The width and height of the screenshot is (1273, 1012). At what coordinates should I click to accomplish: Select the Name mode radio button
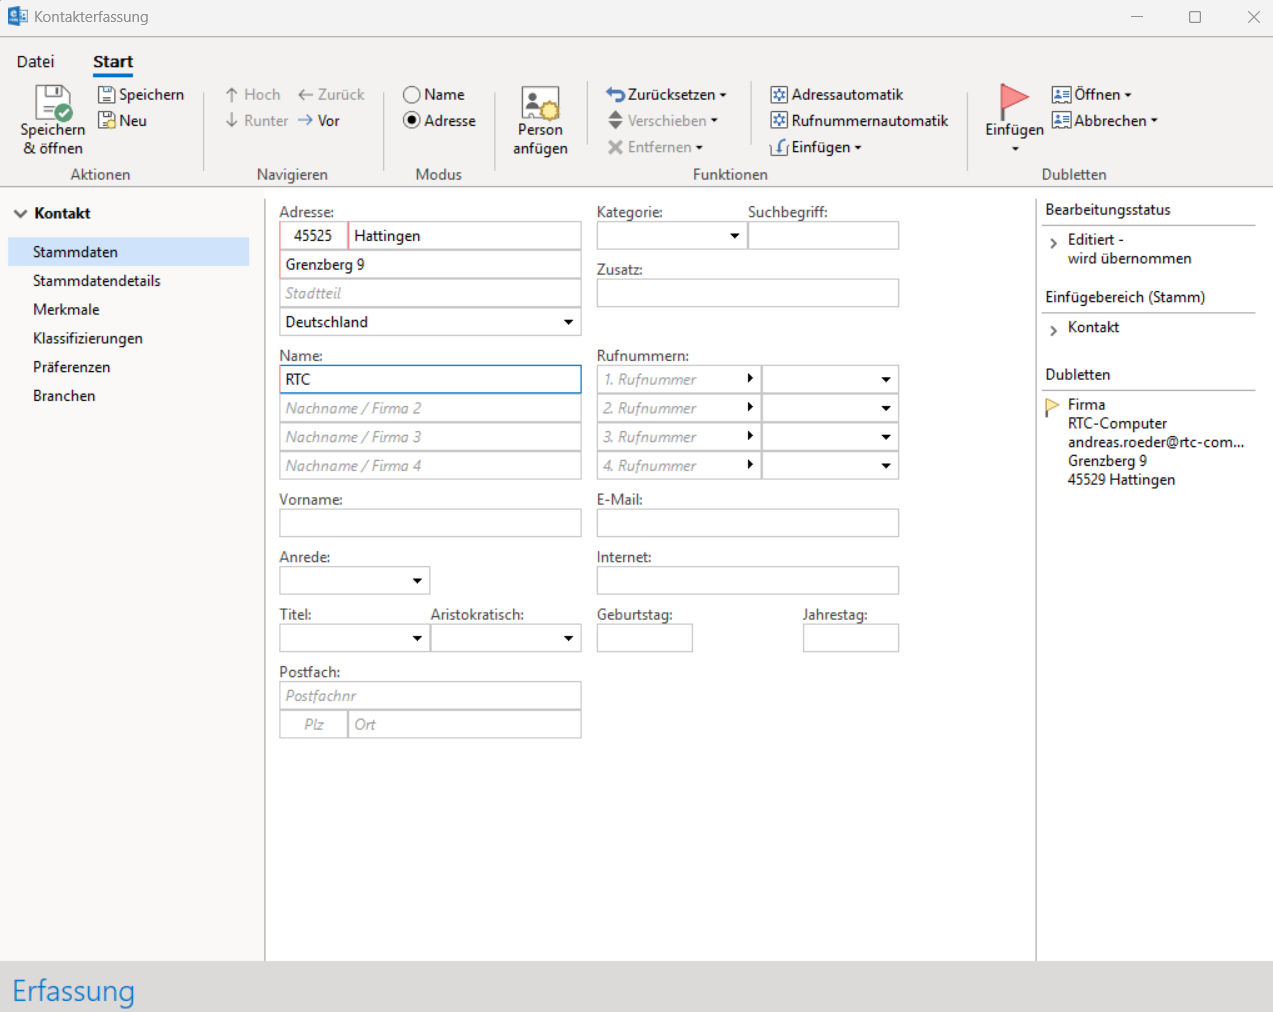click(411, 95)
